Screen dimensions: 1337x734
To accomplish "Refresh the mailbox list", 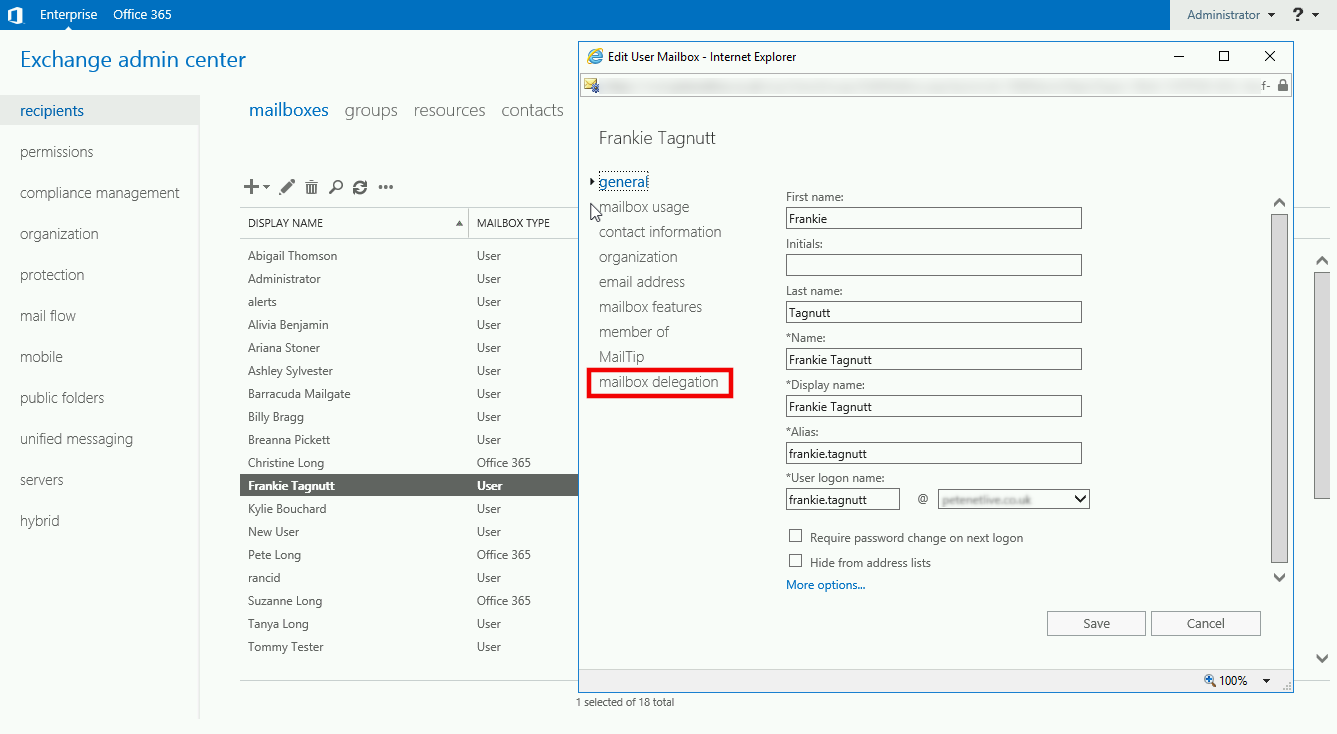I will [360, 187].
